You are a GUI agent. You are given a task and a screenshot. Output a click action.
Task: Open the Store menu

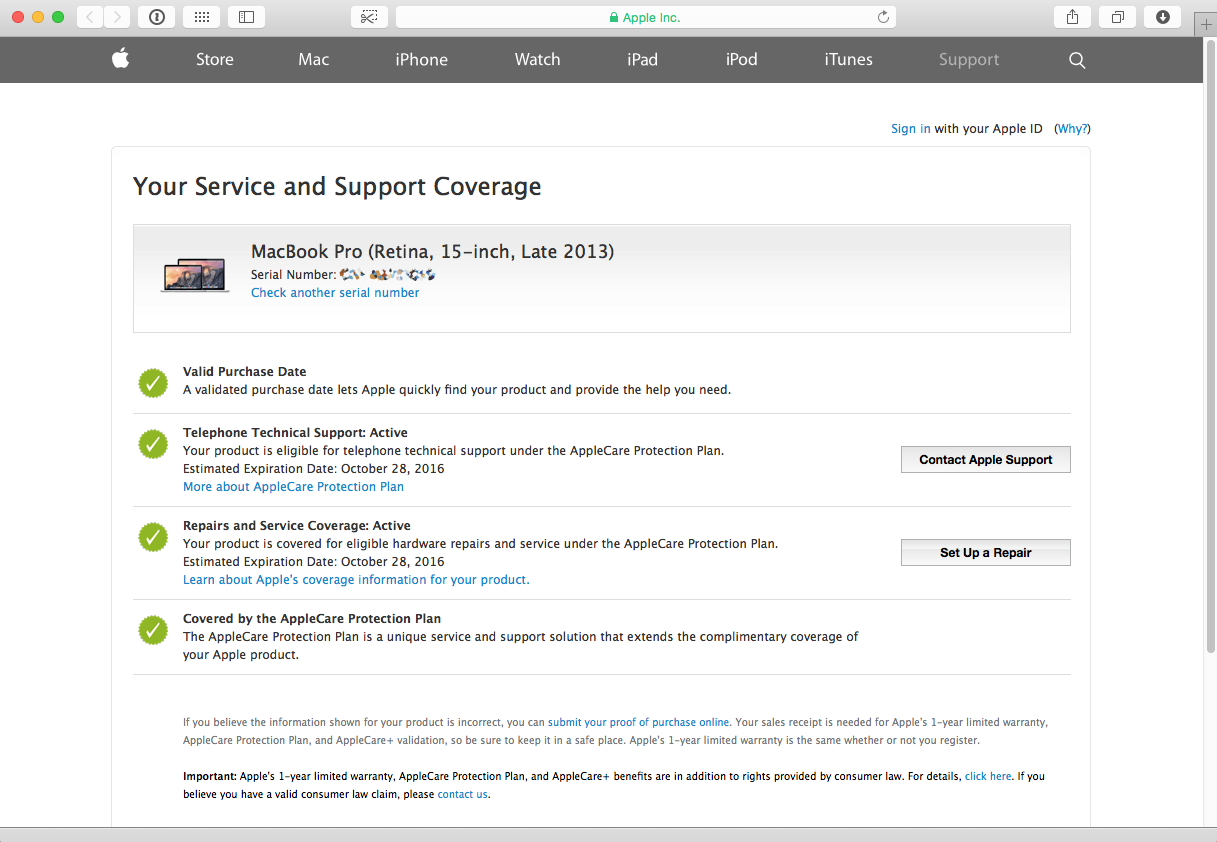coord(215,59)
